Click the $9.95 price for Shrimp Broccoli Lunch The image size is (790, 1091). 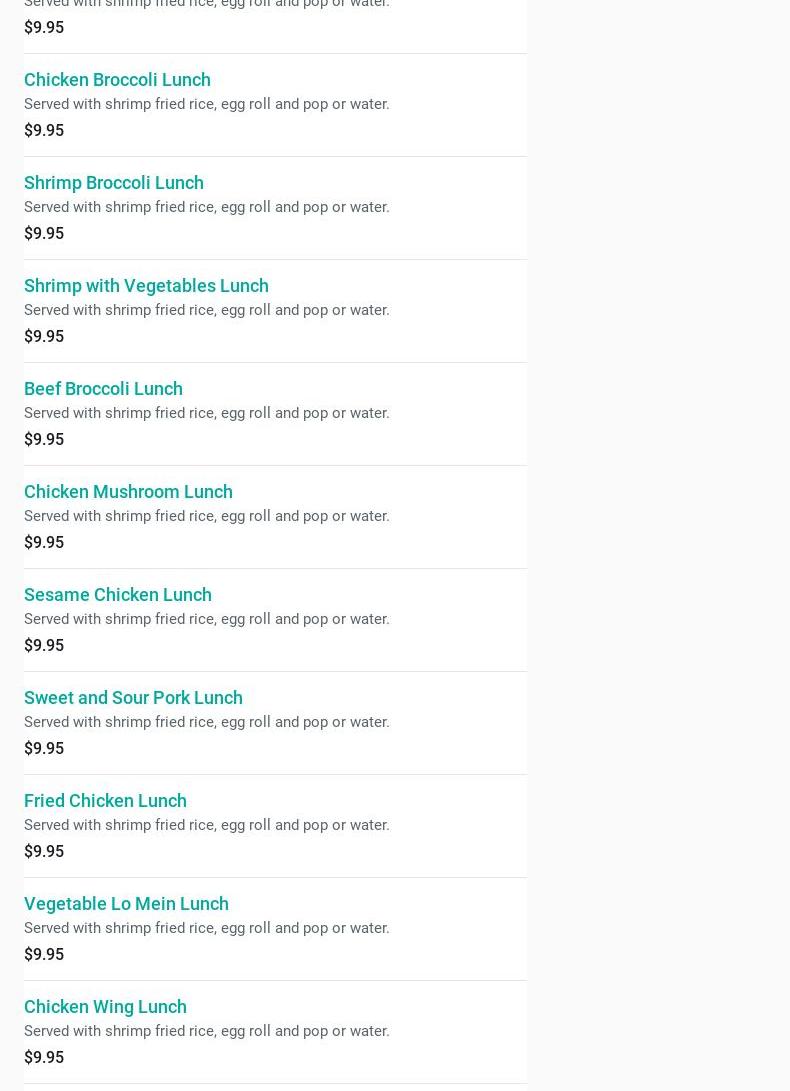pyautogui.click(x=44, y=234)
